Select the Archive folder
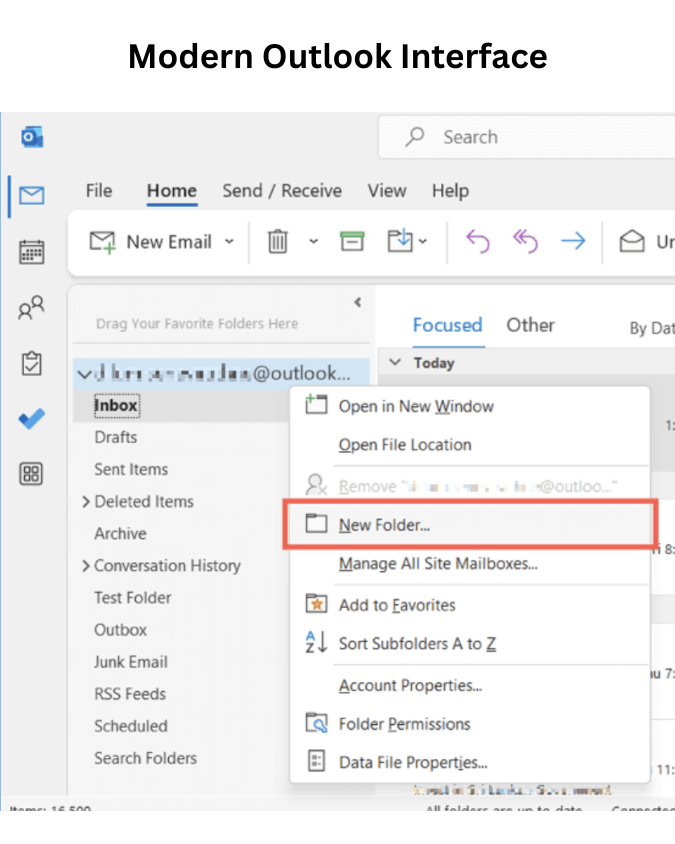 pos(121,533)
